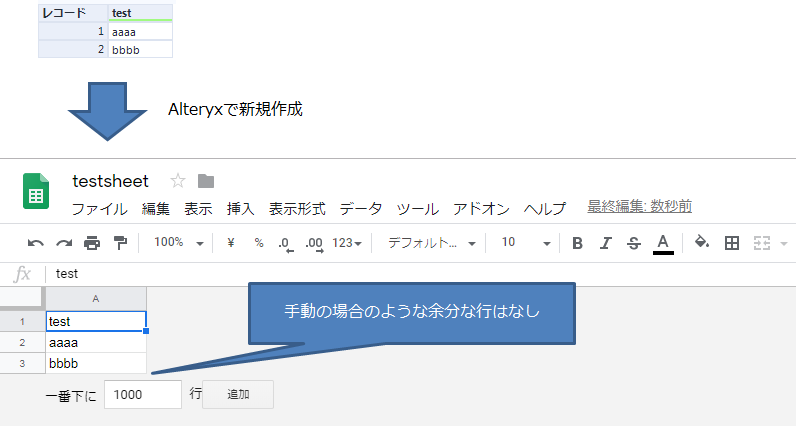Select cell A1 containing test
Viewport: 796px width, 426px height.
coord(96,321)
